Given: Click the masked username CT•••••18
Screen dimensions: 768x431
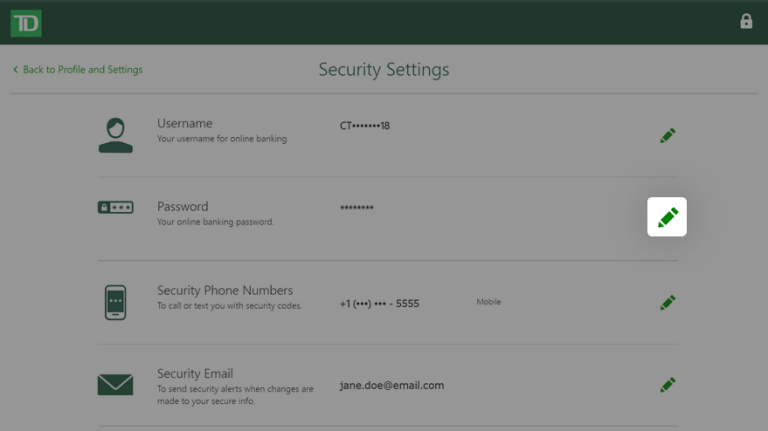Looking at the screenshot, I should 364,126.
